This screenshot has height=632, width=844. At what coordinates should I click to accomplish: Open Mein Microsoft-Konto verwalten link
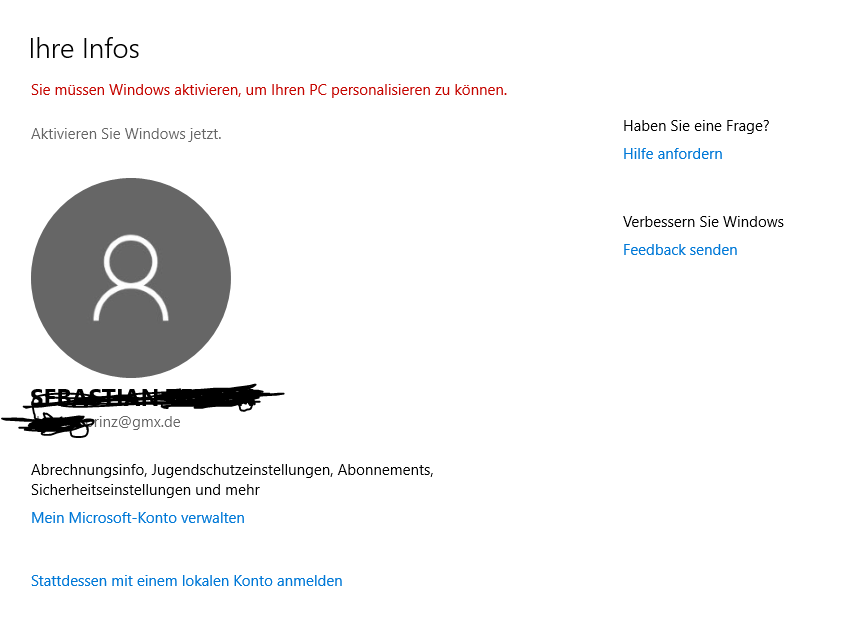coord(138,518)
